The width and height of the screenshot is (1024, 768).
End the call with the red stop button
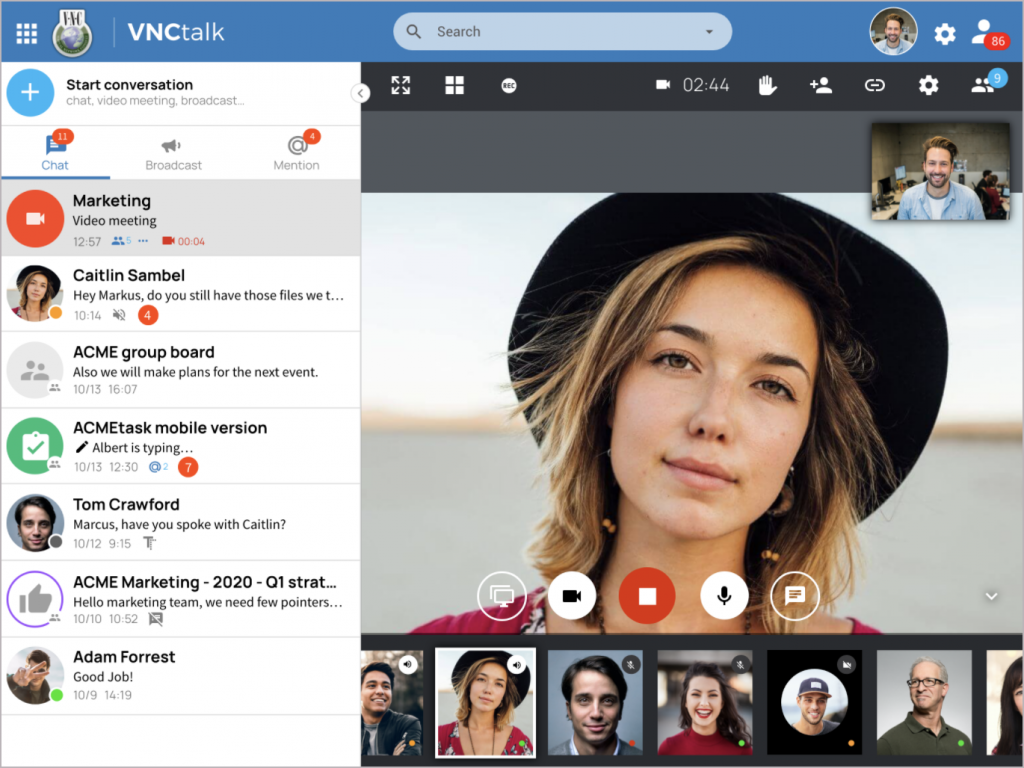click(647, 596)
